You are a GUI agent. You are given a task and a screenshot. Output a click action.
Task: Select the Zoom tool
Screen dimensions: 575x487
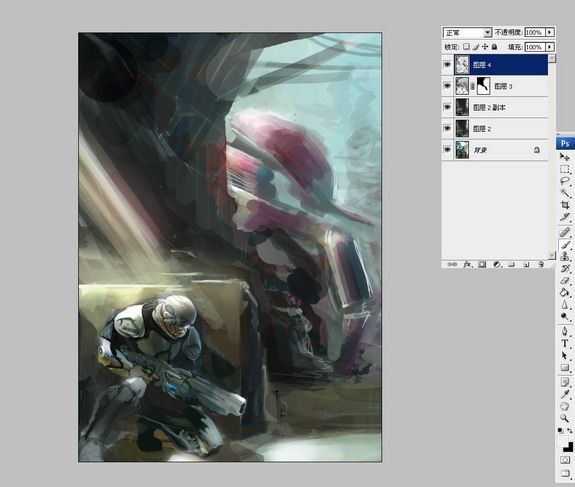[x=565, y=418]
